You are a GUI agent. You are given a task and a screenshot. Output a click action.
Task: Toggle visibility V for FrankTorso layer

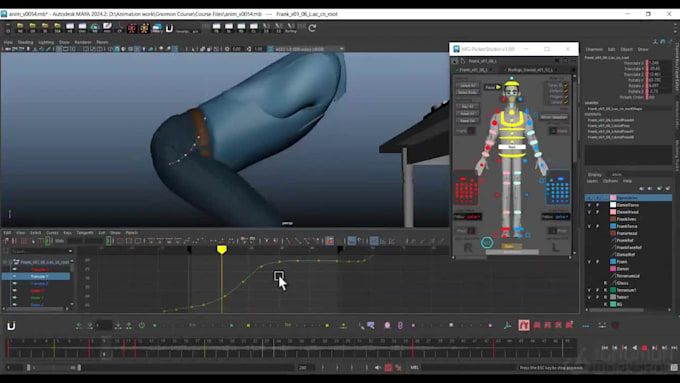point(589,226)
